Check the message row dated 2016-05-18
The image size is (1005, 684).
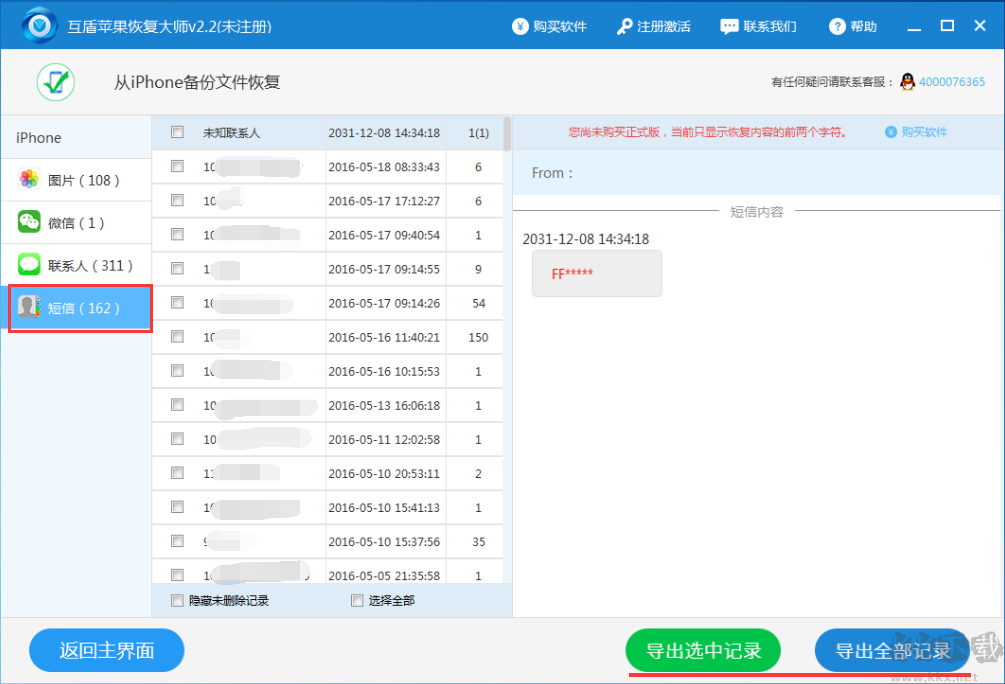click(177, 167)
